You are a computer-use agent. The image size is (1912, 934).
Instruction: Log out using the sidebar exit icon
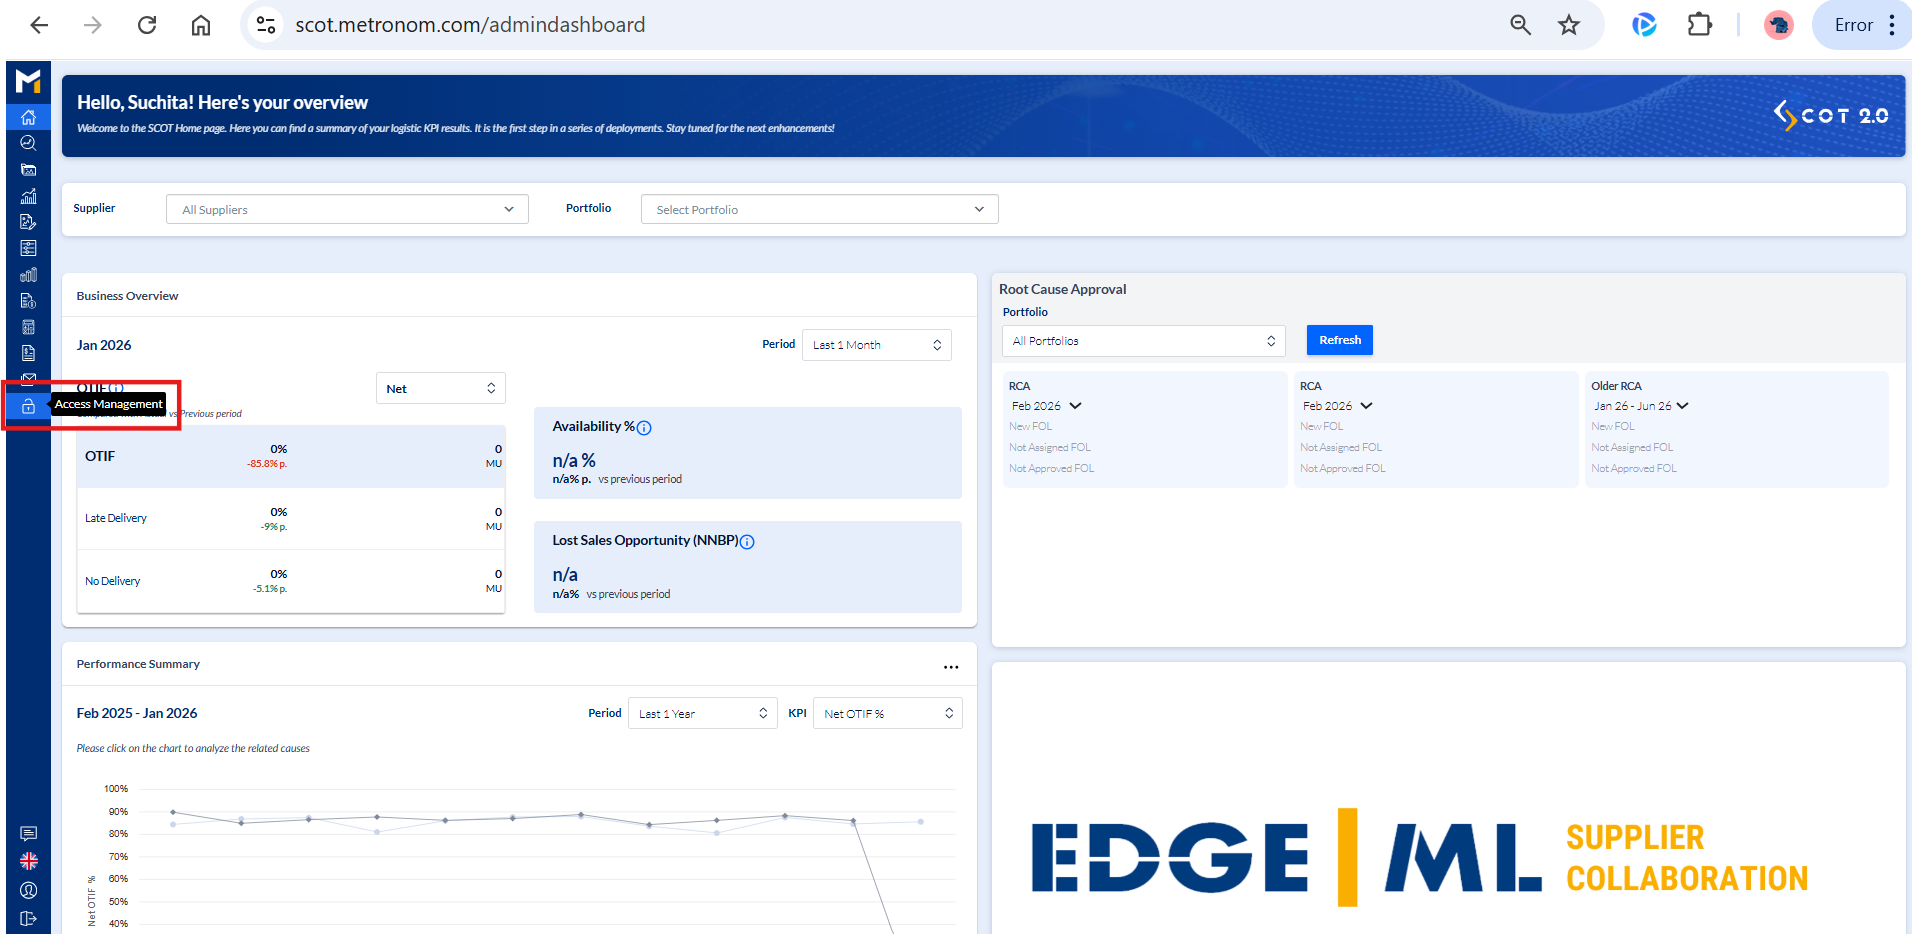[x=28, y=918]
